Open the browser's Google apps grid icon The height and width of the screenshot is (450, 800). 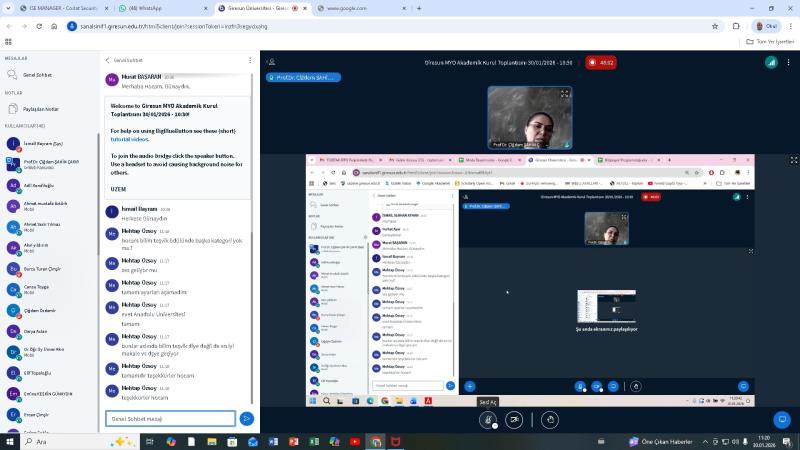click(x=8, y=42)
